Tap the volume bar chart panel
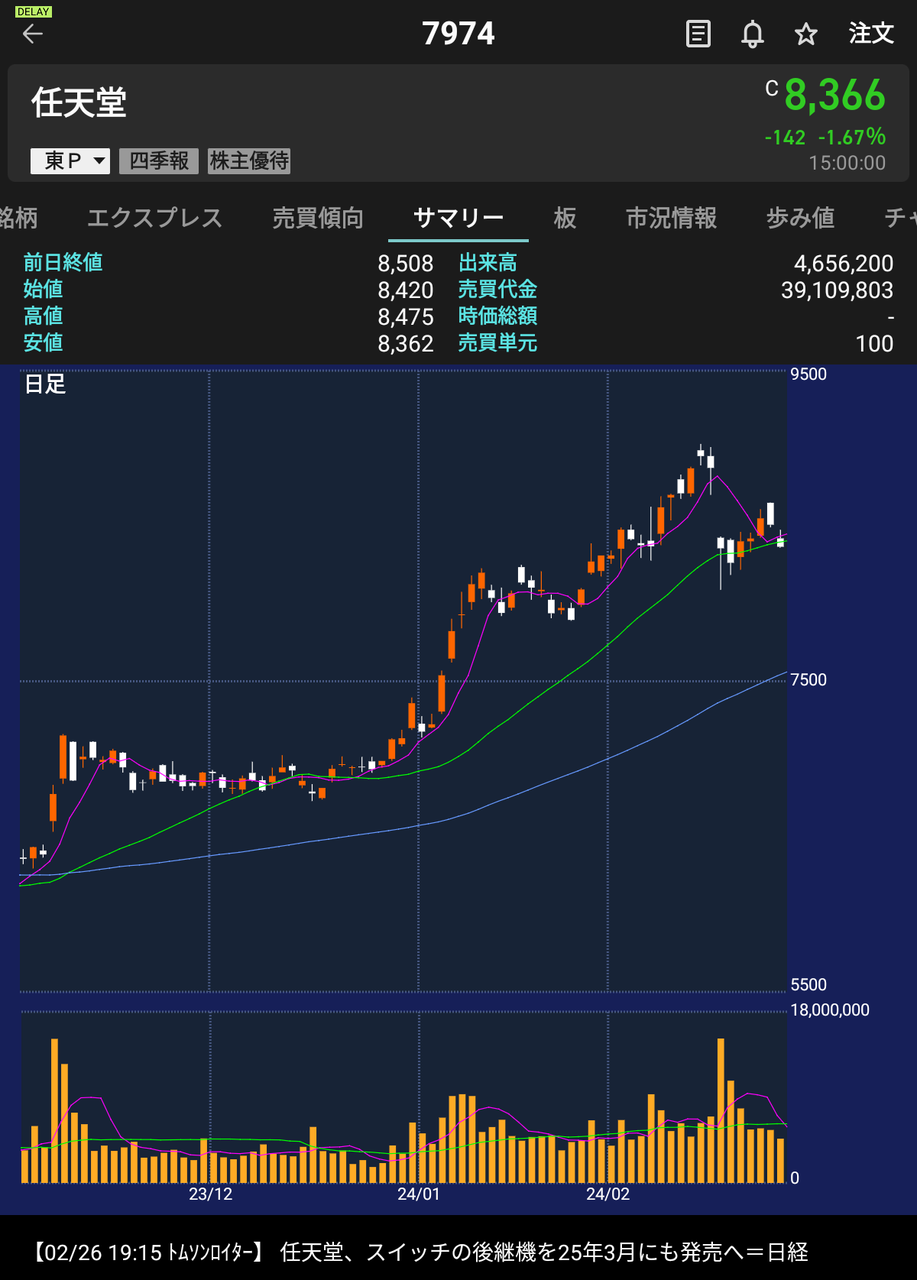Screen dimensions: 917x1280 [x=404, y=1098]
